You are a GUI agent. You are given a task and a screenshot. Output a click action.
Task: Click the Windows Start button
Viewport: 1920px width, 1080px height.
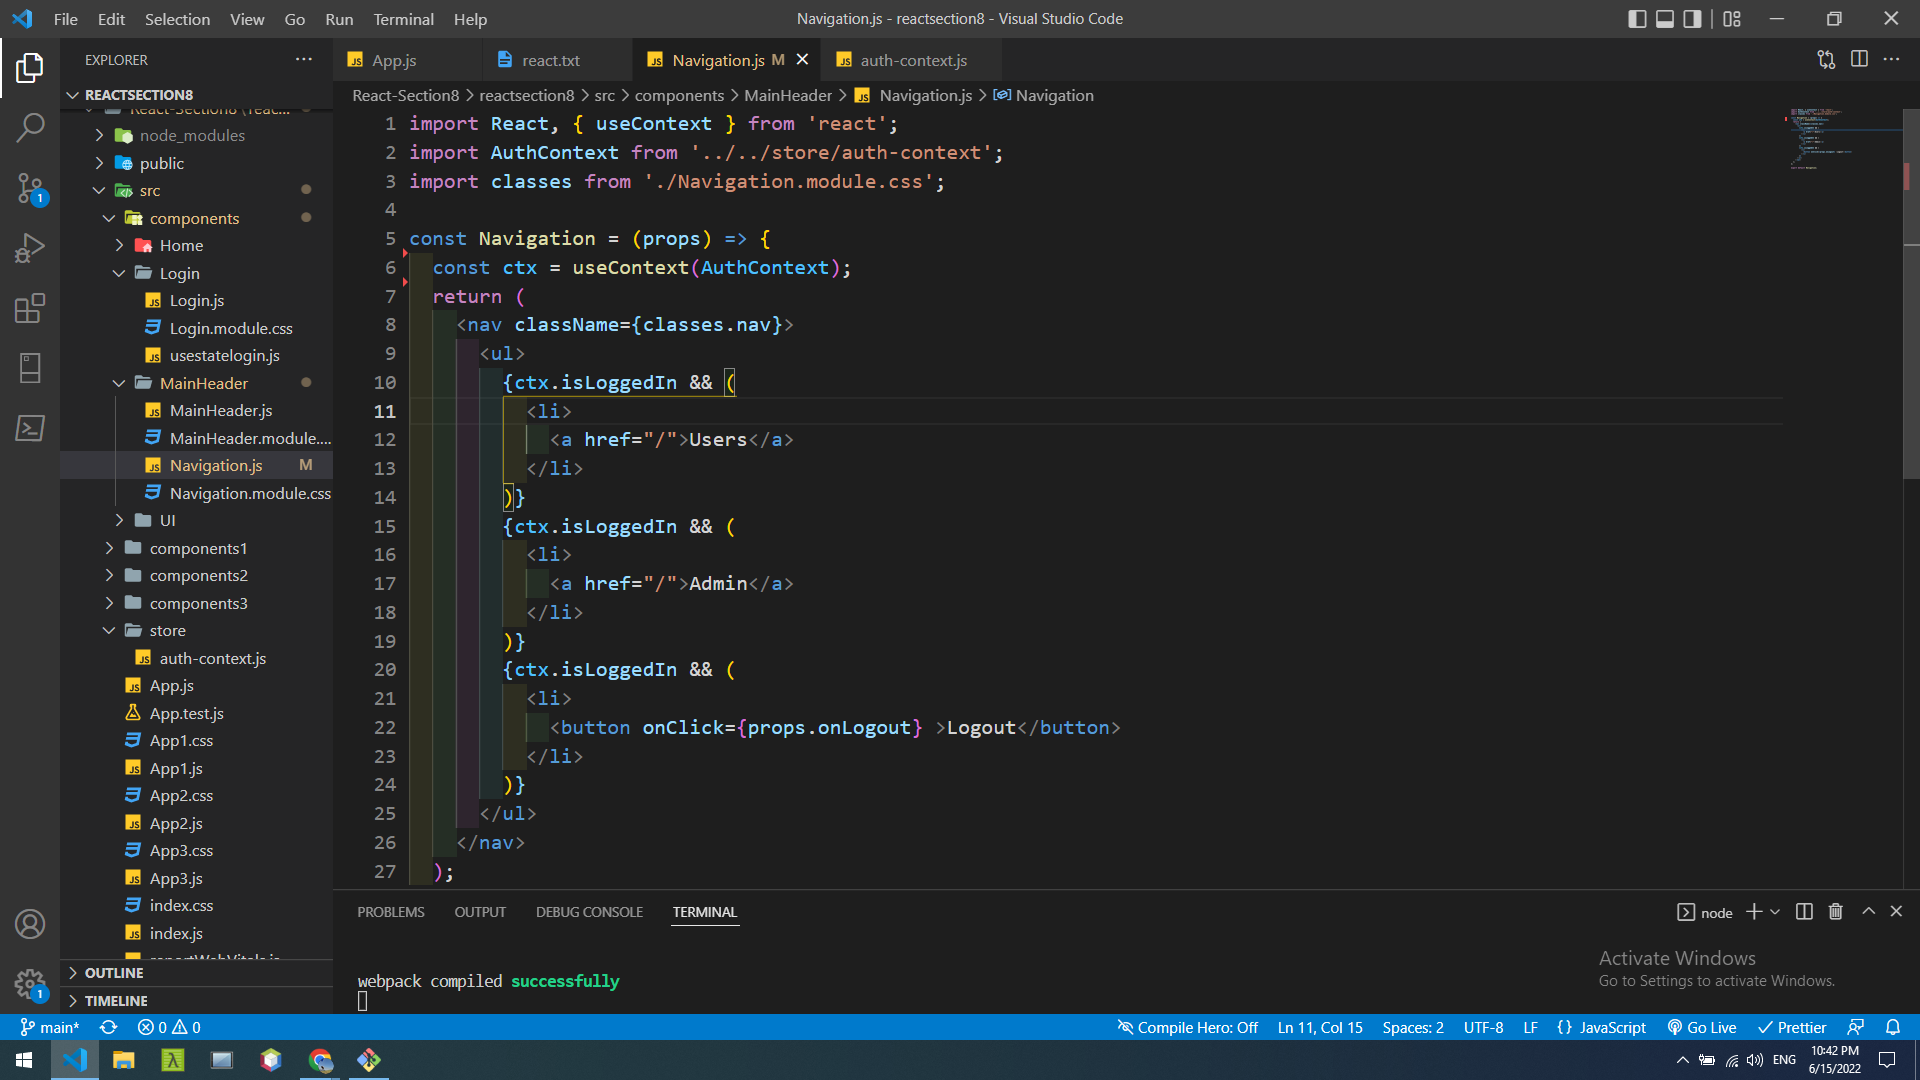24,1060
